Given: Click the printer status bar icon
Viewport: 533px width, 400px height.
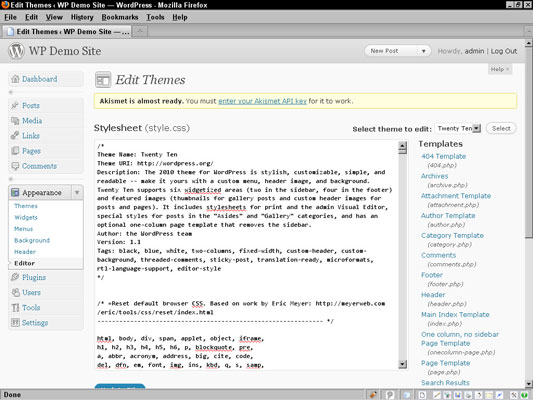Looking at the screenshot, I should 468,395.
